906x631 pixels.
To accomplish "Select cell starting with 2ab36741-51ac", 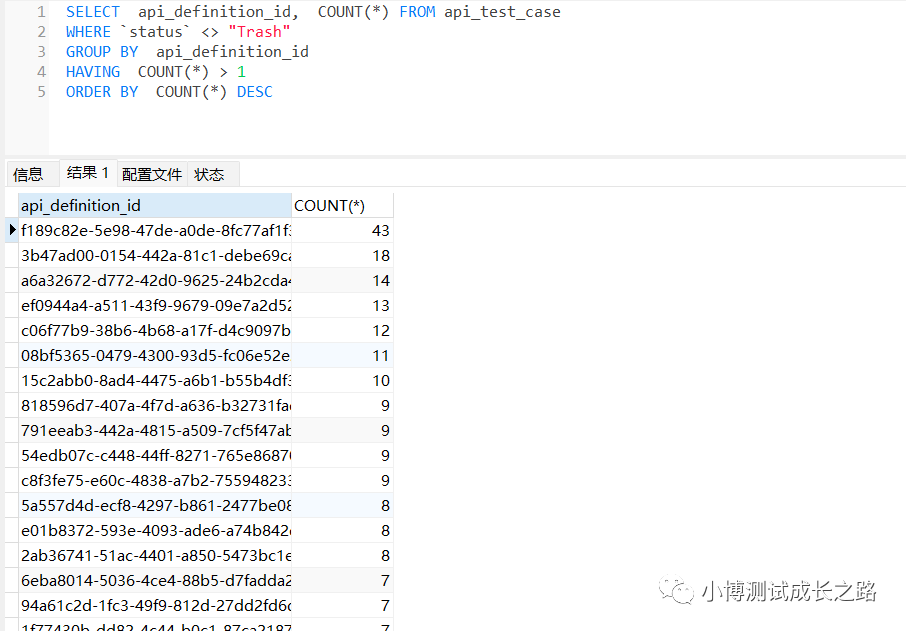I will [155, 555].
